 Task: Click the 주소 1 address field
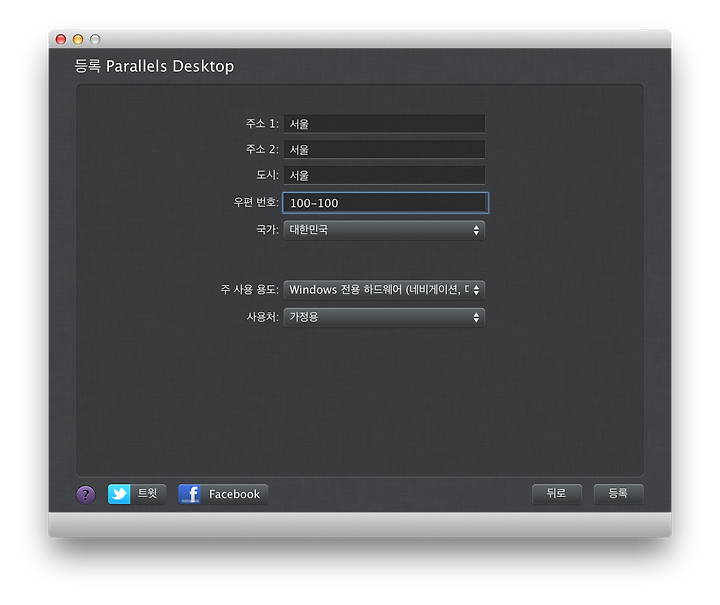tap(384, 124)
